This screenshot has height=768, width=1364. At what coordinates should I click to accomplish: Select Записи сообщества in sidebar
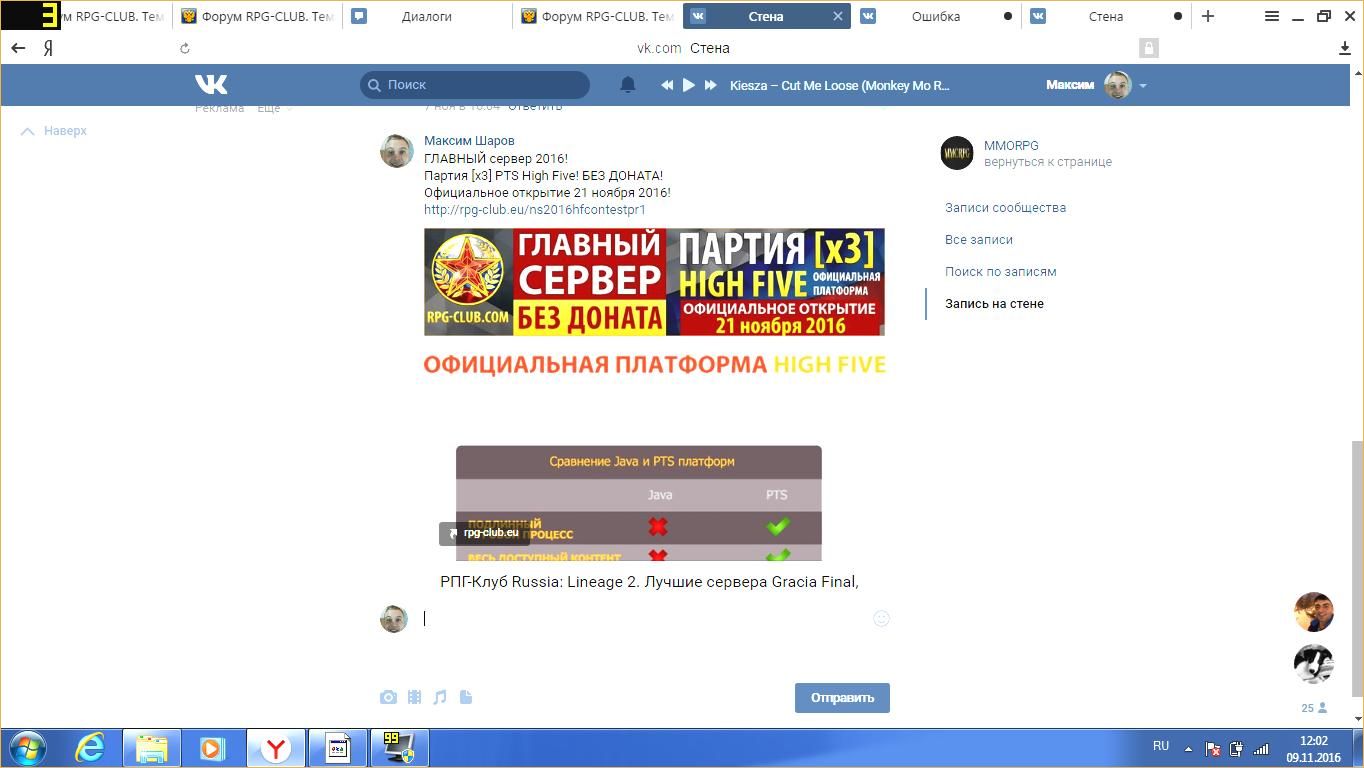[x=1005, y=208]
